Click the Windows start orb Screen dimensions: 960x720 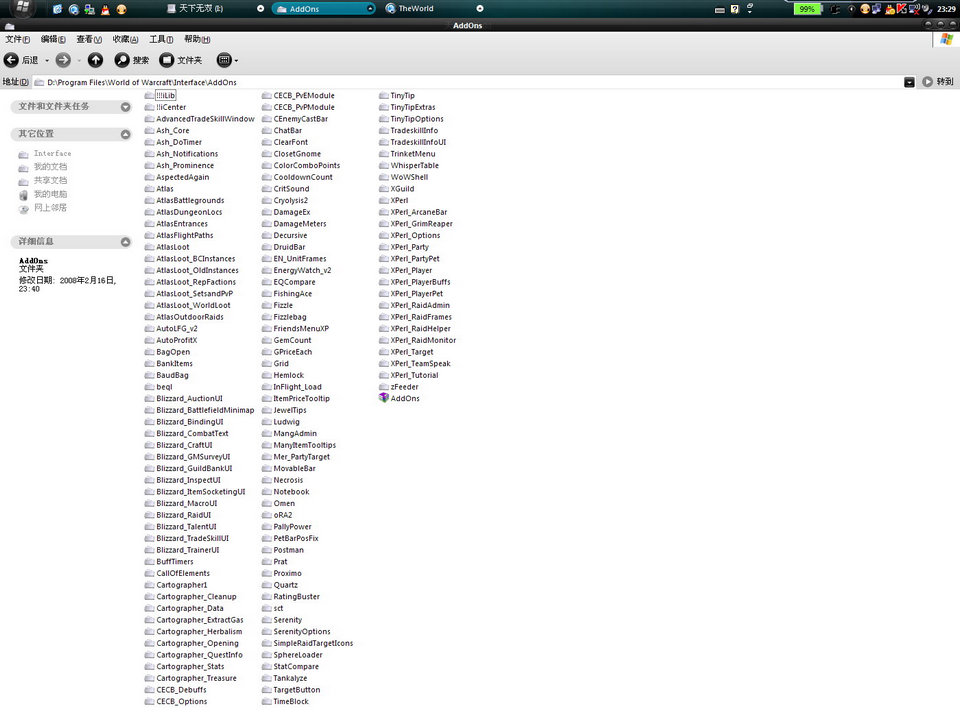pyautogui.click(x=23, y=7)
